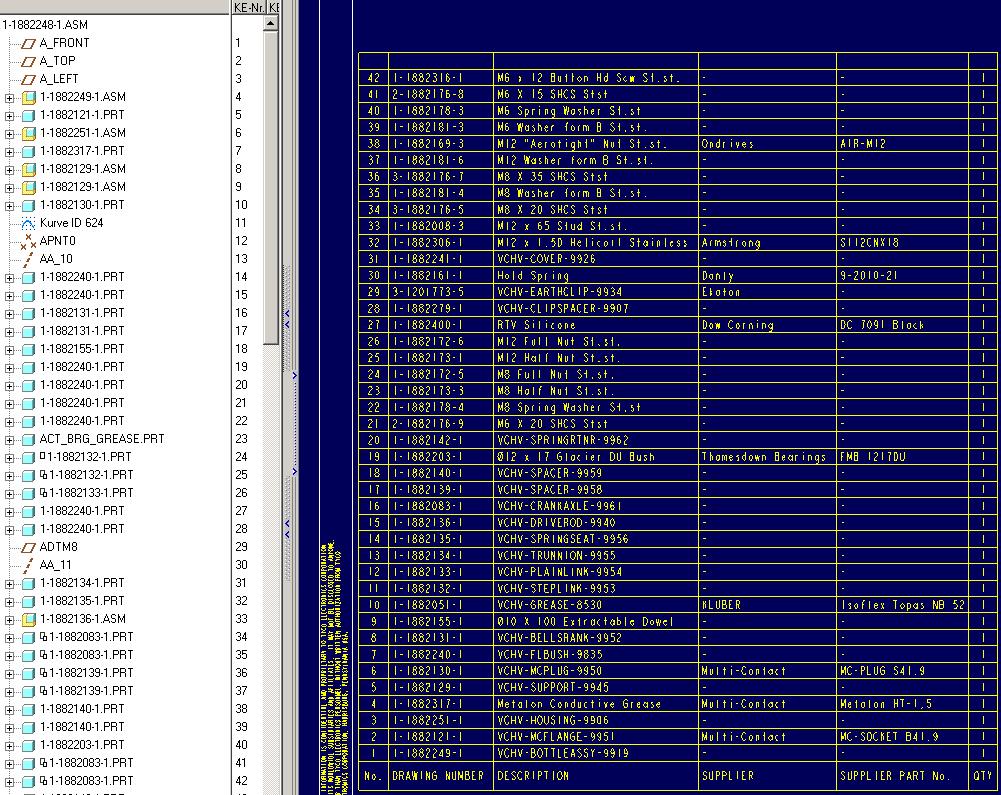
Task: Click the Kurve ID 624 curve icon
Action: pyautogui.click(x=28, y=223)
